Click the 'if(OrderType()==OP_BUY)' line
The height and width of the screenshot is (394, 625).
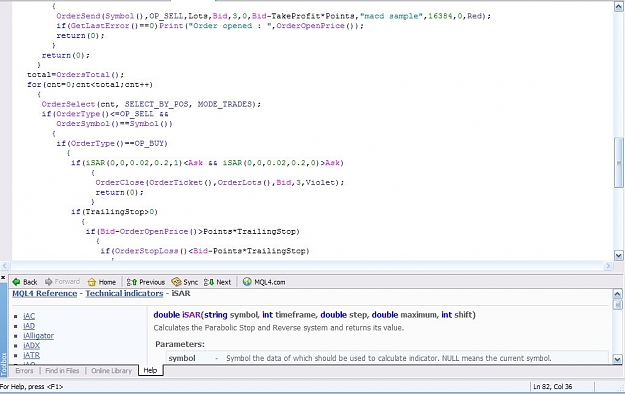click(112, 143)
